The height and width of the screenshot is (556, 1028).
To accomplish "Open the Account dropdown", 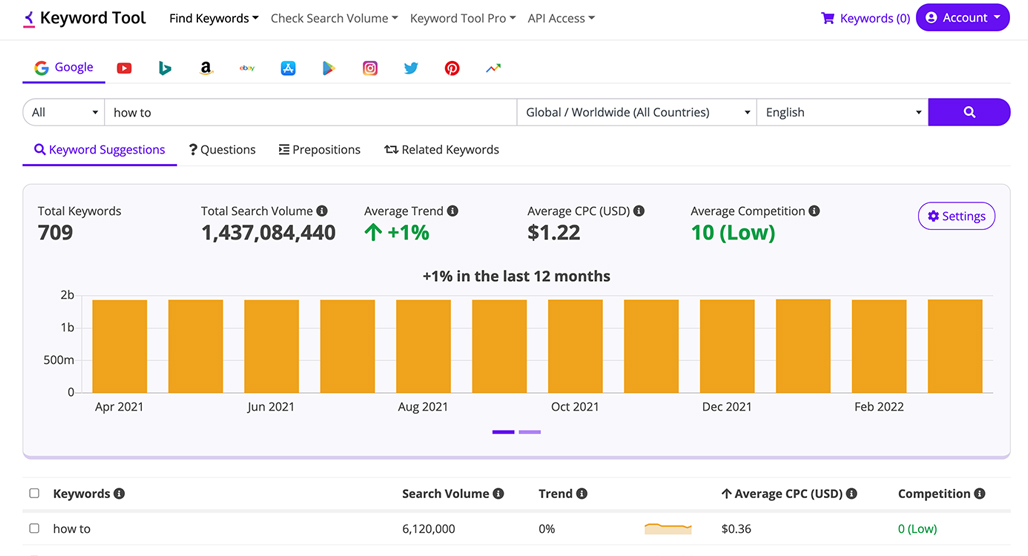I will (x=962, y=18).
